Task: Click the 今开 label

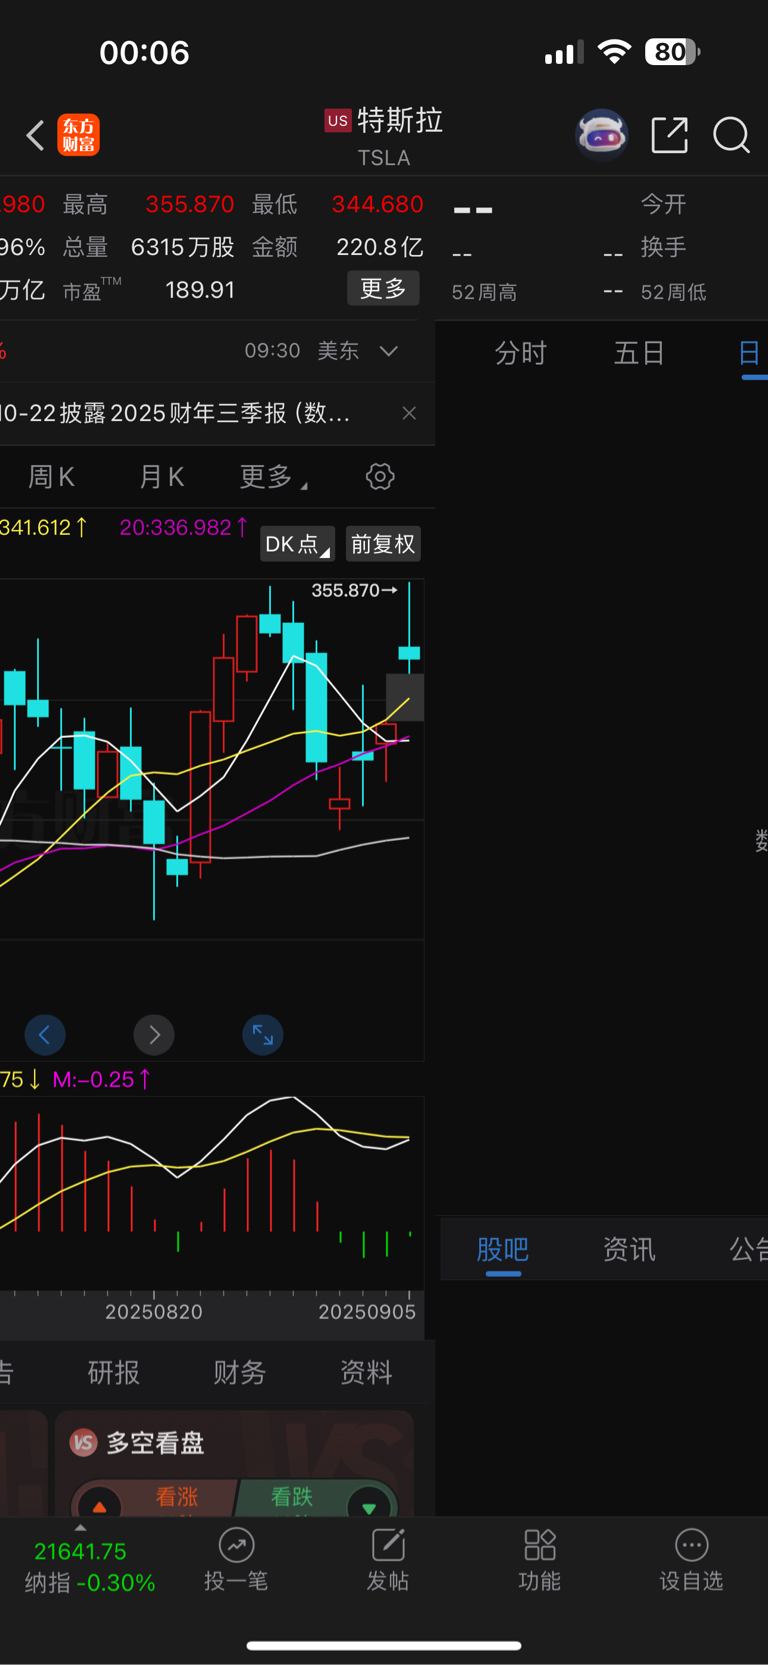Action: (664, 204)
